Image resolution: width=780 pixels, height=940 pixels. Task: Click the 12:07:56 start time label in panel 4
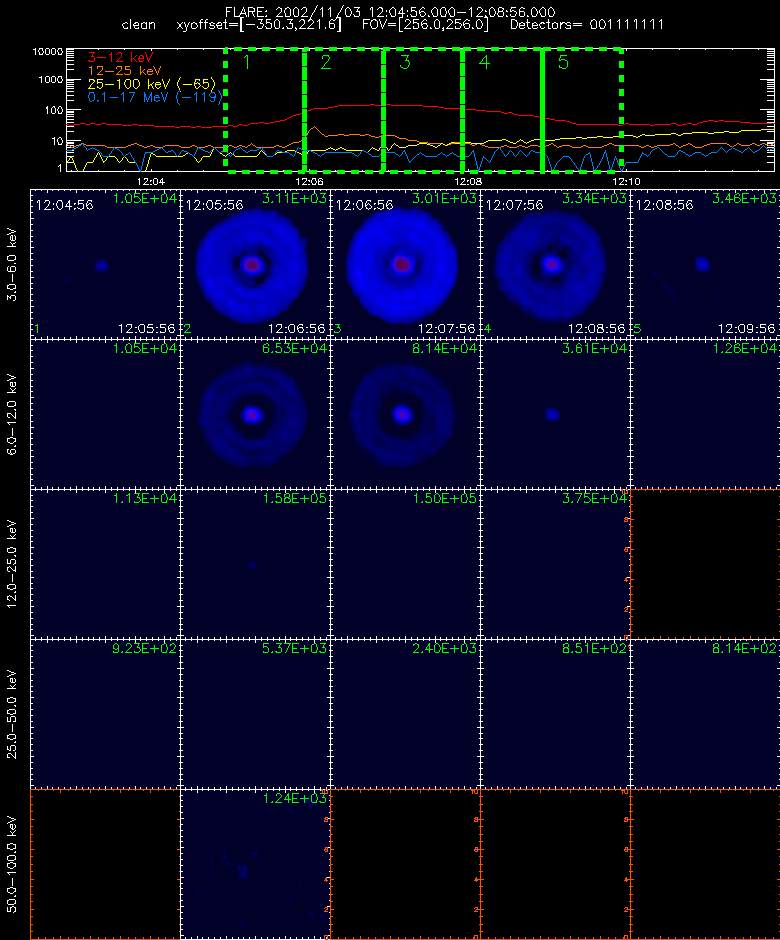(514, 205)
